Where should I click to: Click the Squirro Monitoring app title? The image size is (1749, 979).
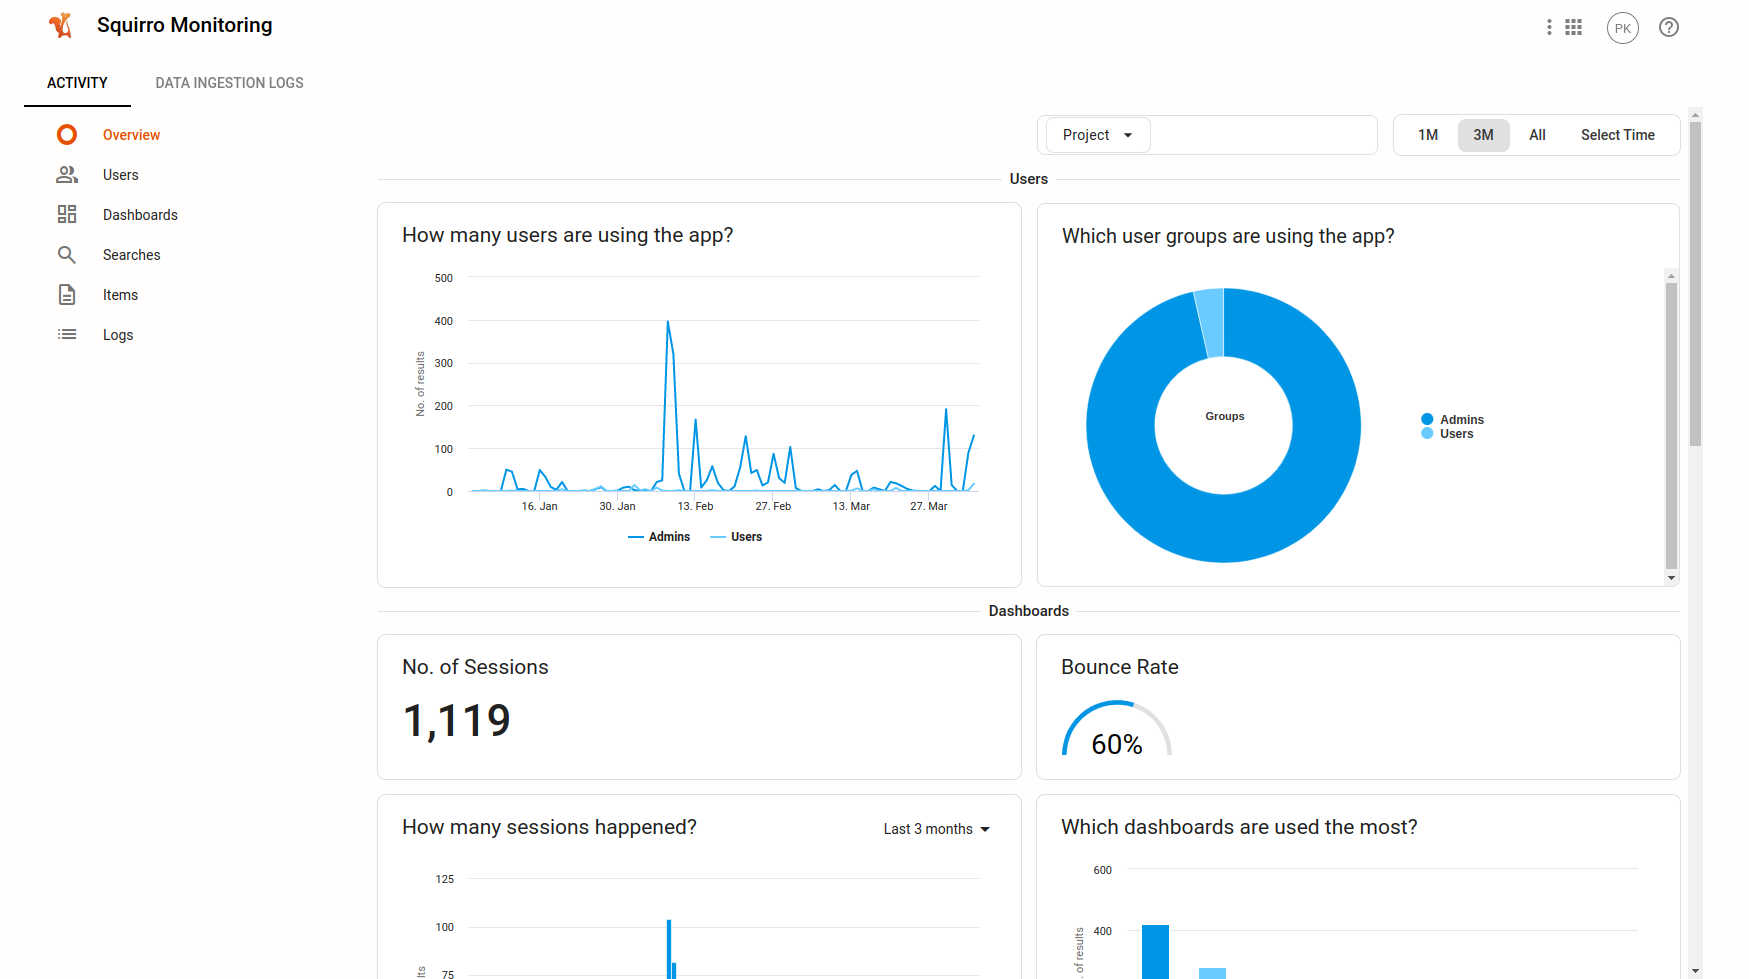[184, 25]
